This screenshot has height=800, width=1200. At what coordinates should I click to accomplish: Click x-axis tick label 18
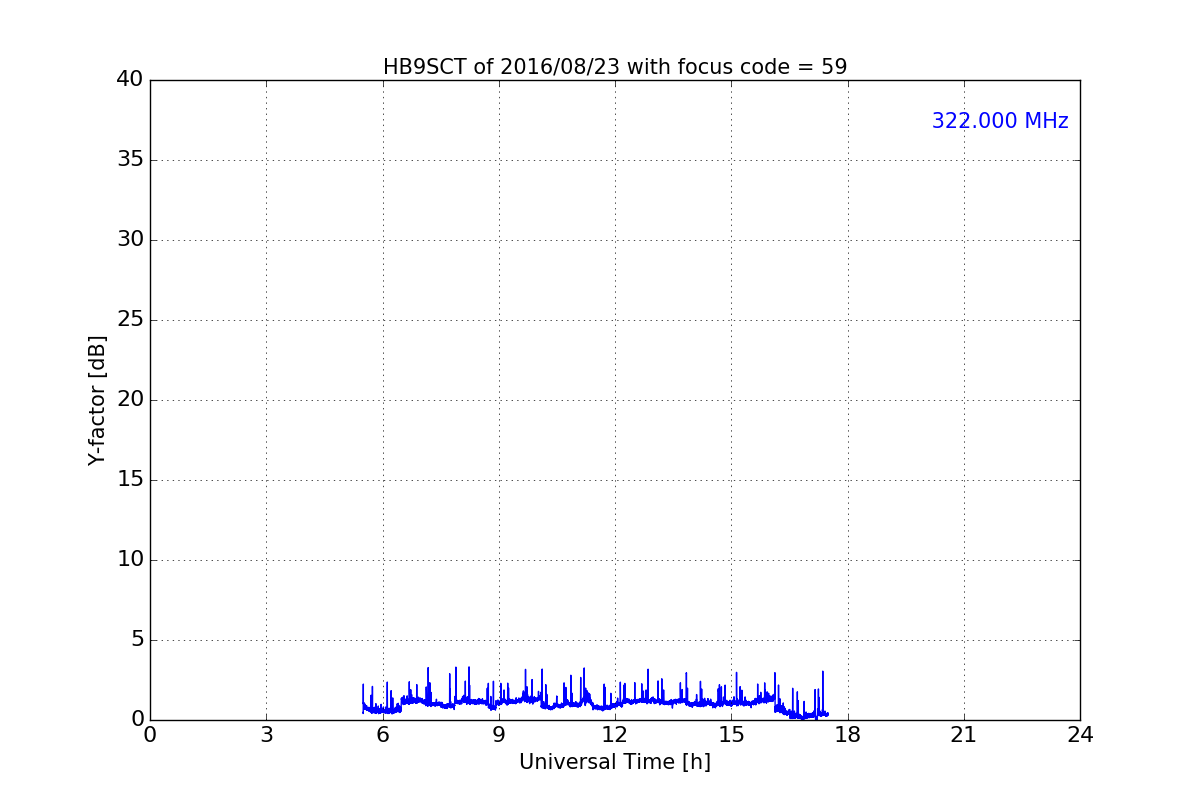[848, 735]
